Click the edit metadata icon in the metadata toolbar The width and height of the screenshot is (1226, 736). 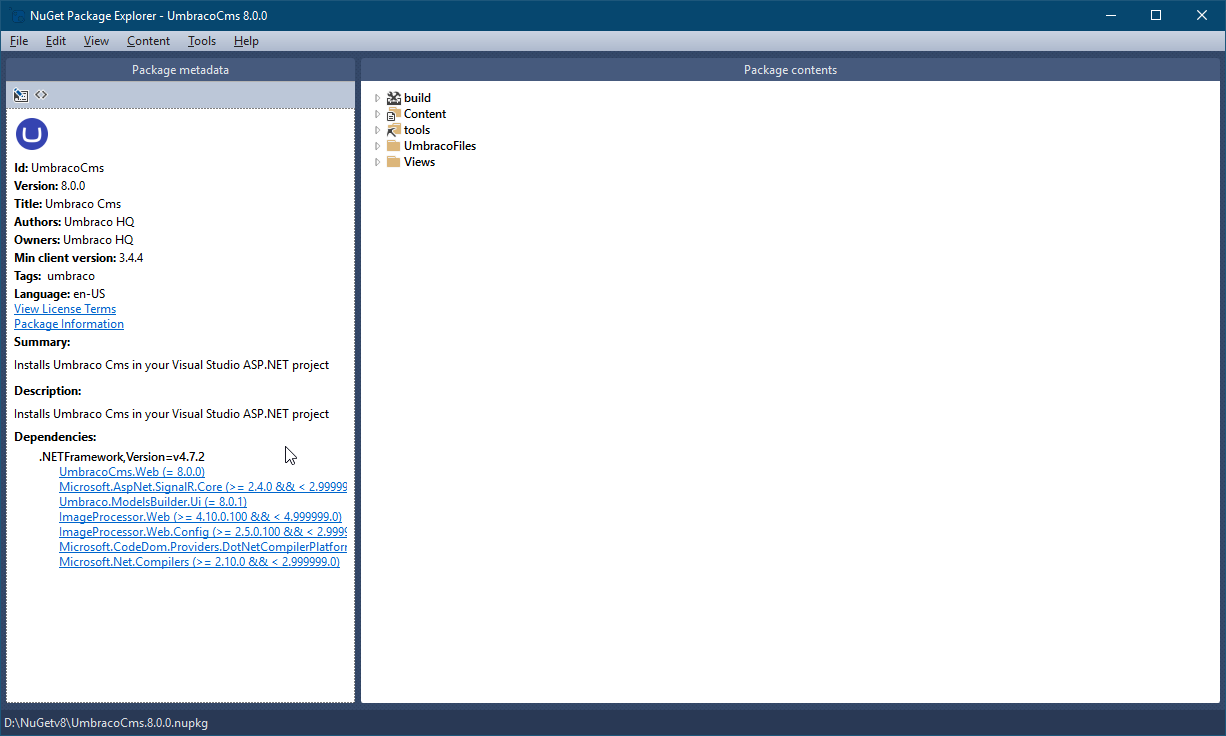coord(21,95)
